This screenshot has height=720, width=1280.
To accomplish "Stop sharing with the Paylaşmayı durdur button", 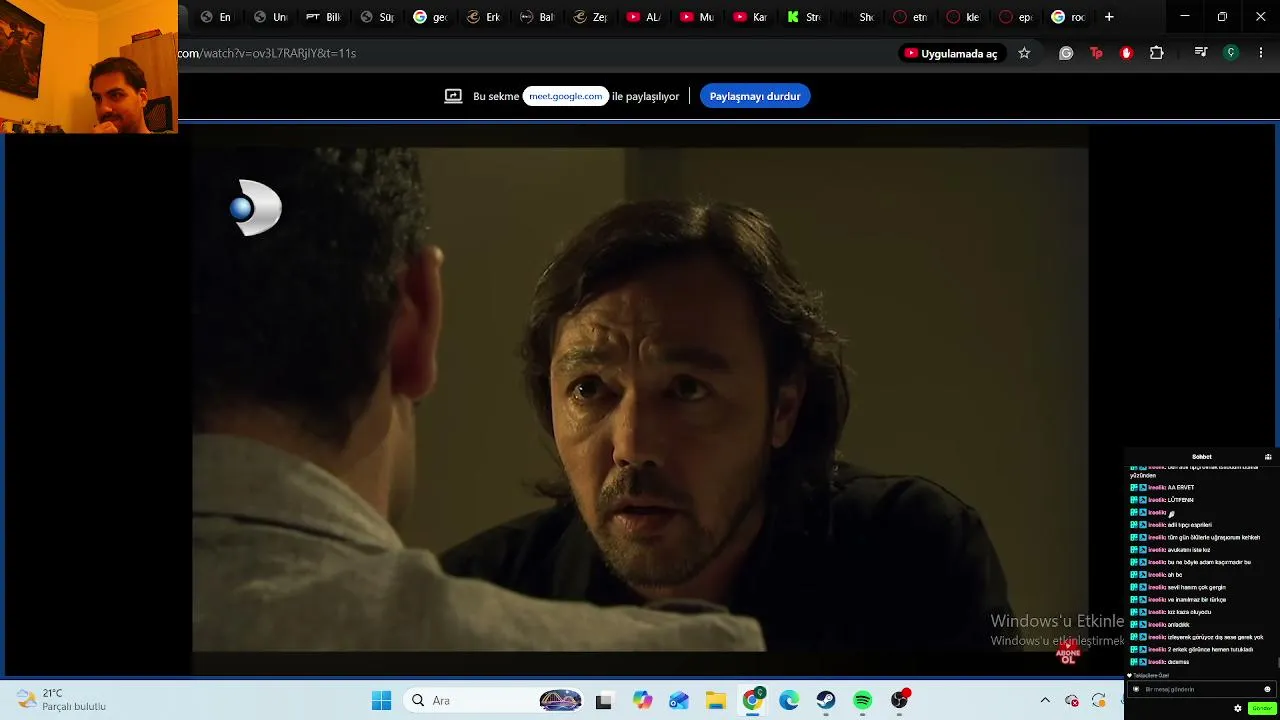I will pos(755,96).
